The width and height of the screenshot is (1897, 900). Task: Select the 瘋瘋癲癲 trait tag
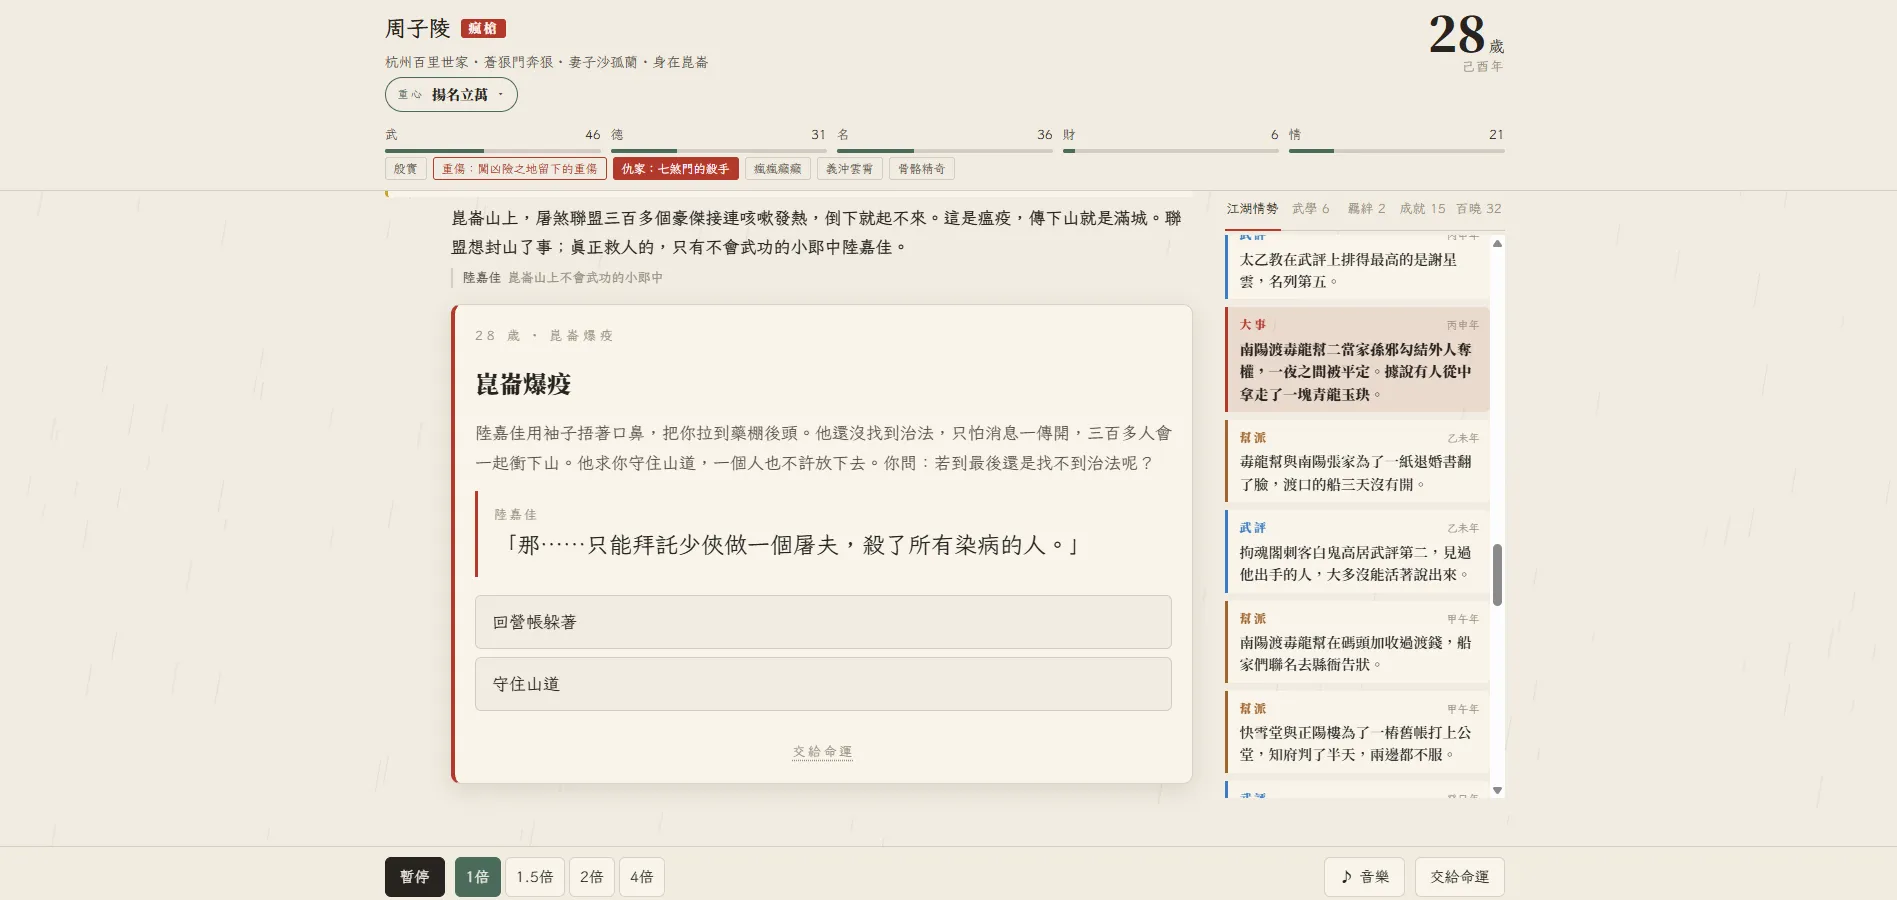click(778, 169)
